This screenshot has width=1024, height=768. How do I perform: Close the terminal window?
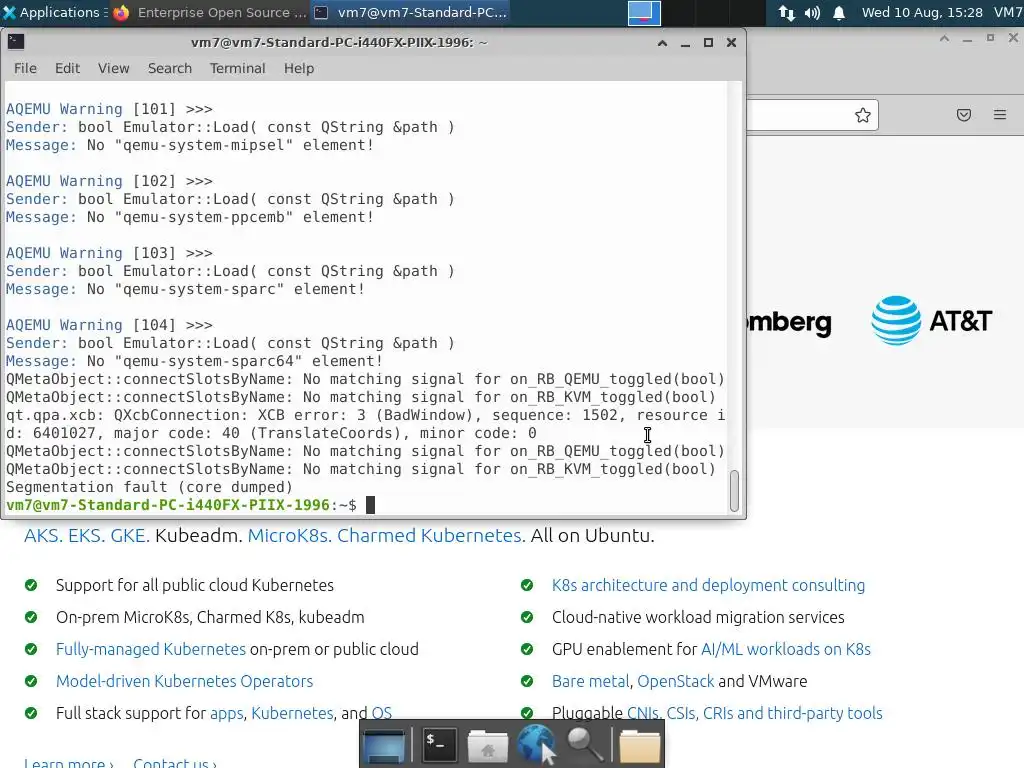[x=731, y=42]
